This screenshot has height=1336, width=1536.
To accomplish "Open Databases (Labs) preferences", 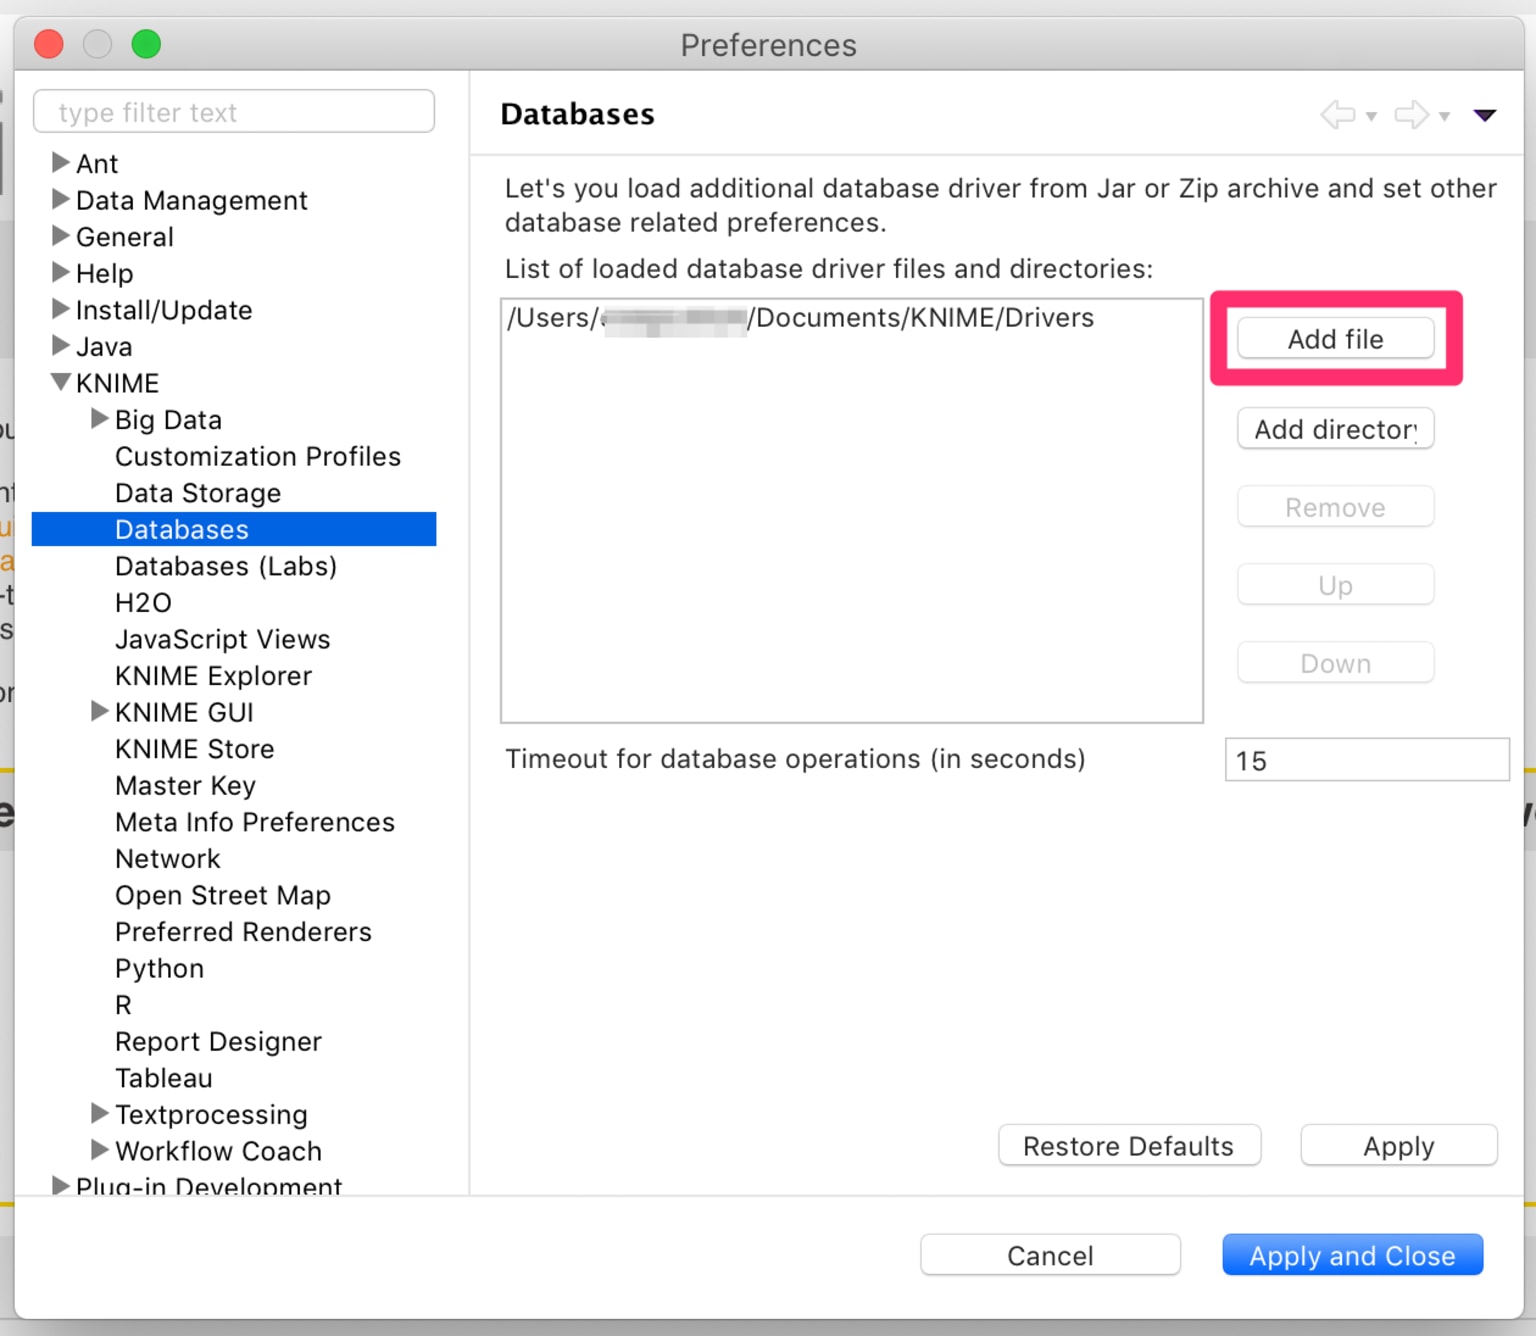I will pos(226,566).
